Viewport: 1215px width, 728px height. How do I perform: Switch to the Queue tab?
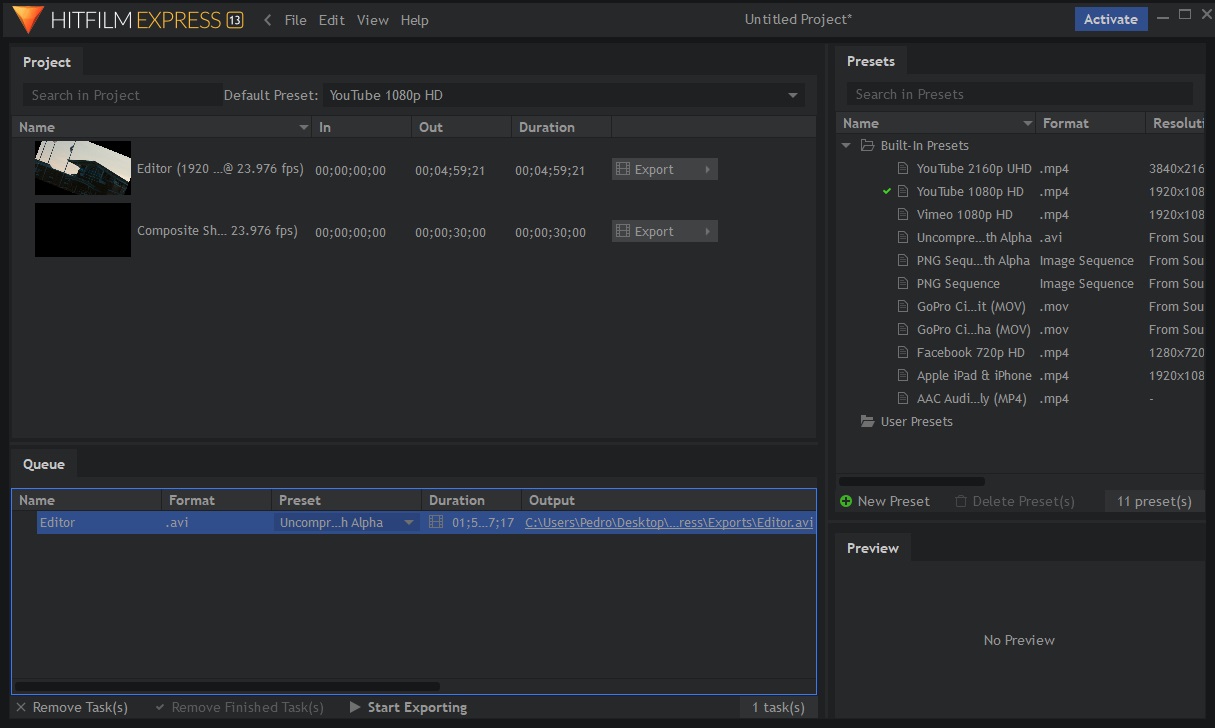(44, 464)
